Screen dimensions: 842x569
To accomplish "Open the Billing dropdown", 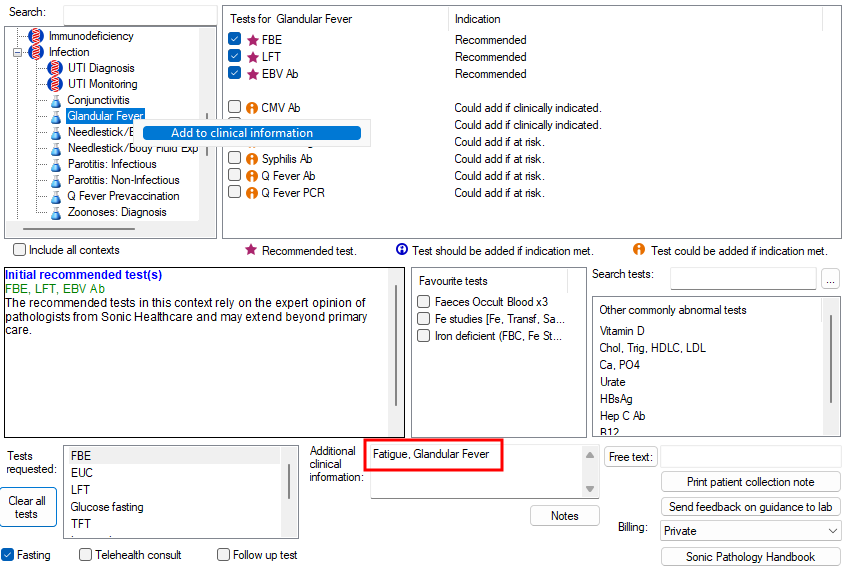I will 750,531.
